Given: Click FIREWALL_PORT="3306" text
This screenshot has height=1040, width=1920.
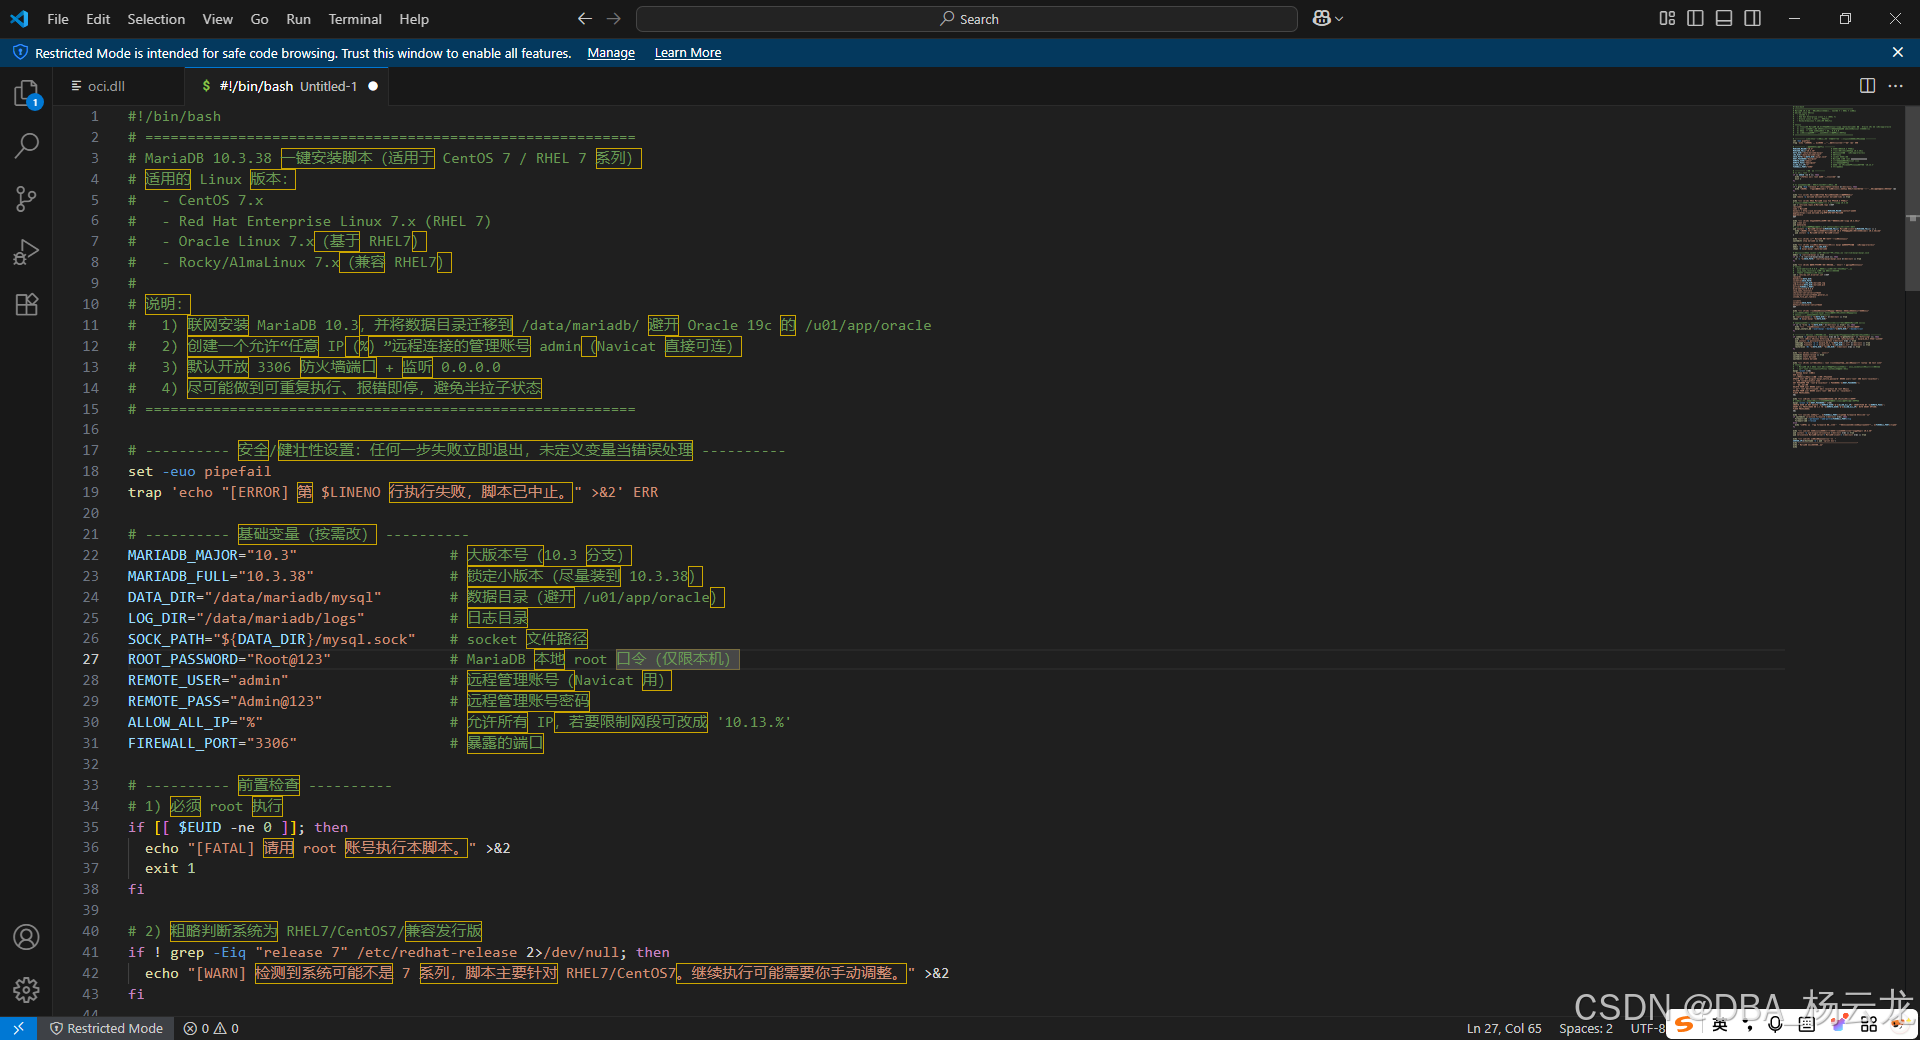Looking at the screenshot, I should click(212, 743).
